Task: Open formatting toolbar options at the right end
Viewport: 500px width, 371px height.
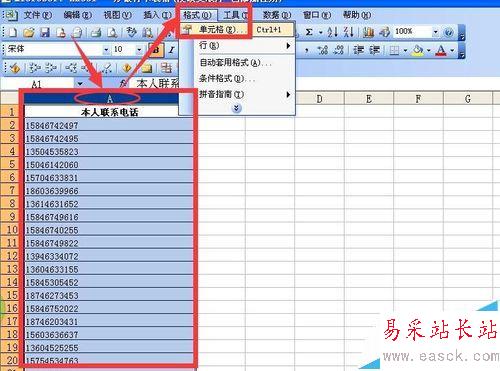Action: (462, 51)
